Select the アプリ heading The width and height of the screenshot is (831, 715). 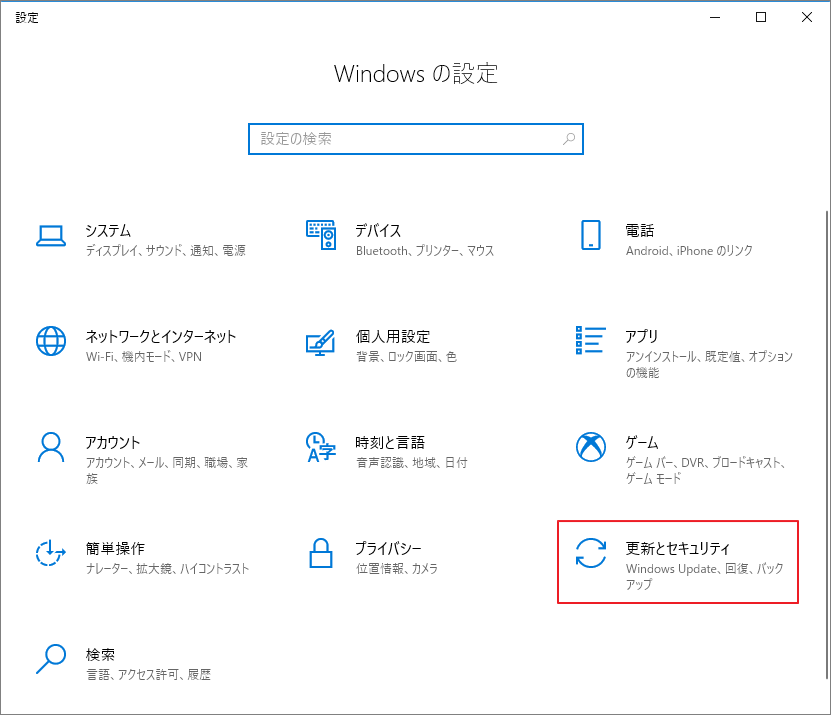point(642,337)
